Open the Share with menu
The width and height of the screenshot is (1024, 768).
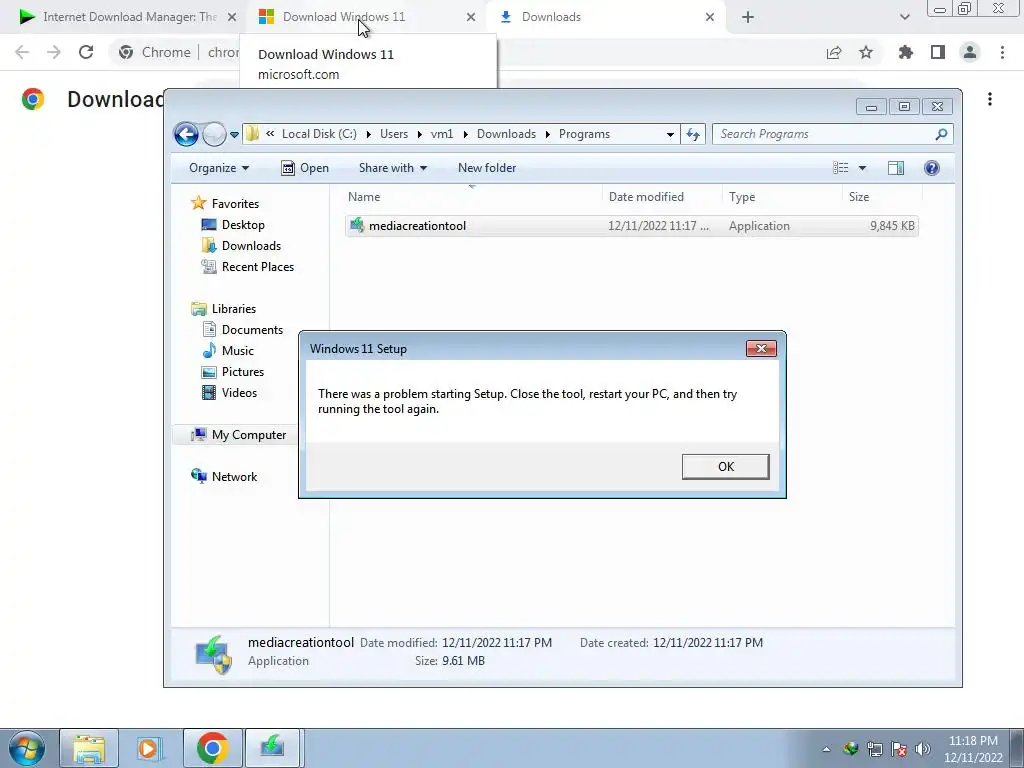(x=392, y=168)
